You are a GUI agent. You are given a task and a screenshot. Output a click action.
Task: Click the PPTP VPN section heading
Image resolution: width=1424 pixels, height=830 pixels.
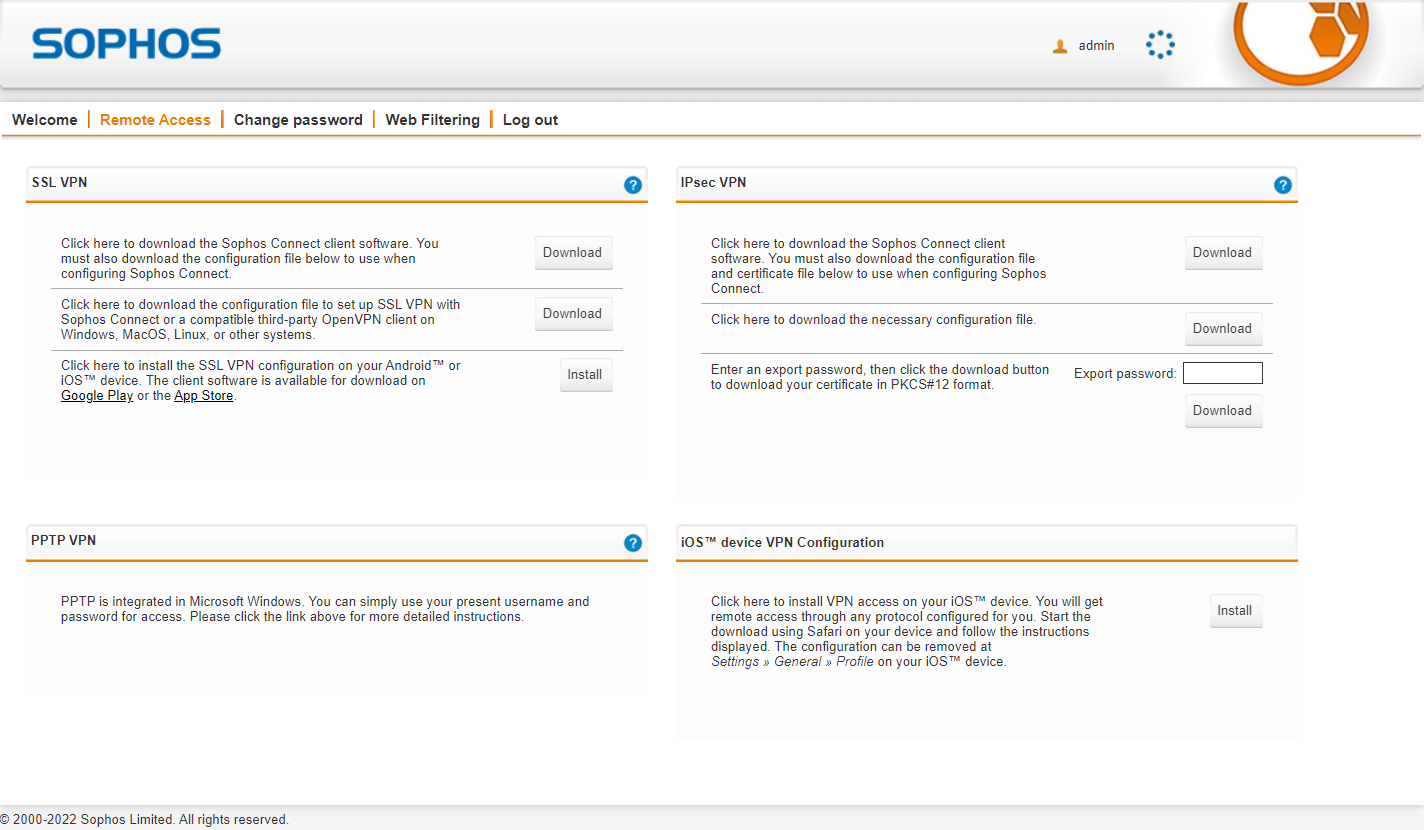pos(64,540)
